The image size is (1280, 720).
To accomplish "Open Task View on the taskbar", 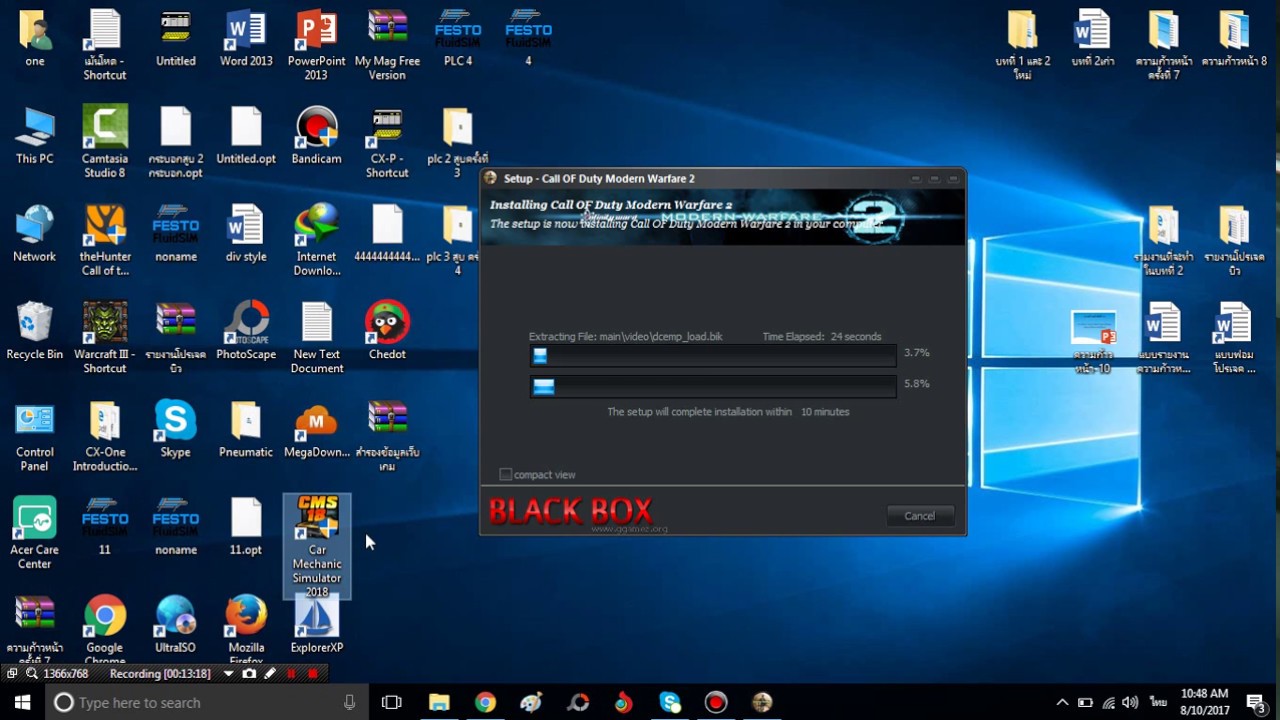I will point(391,702).
